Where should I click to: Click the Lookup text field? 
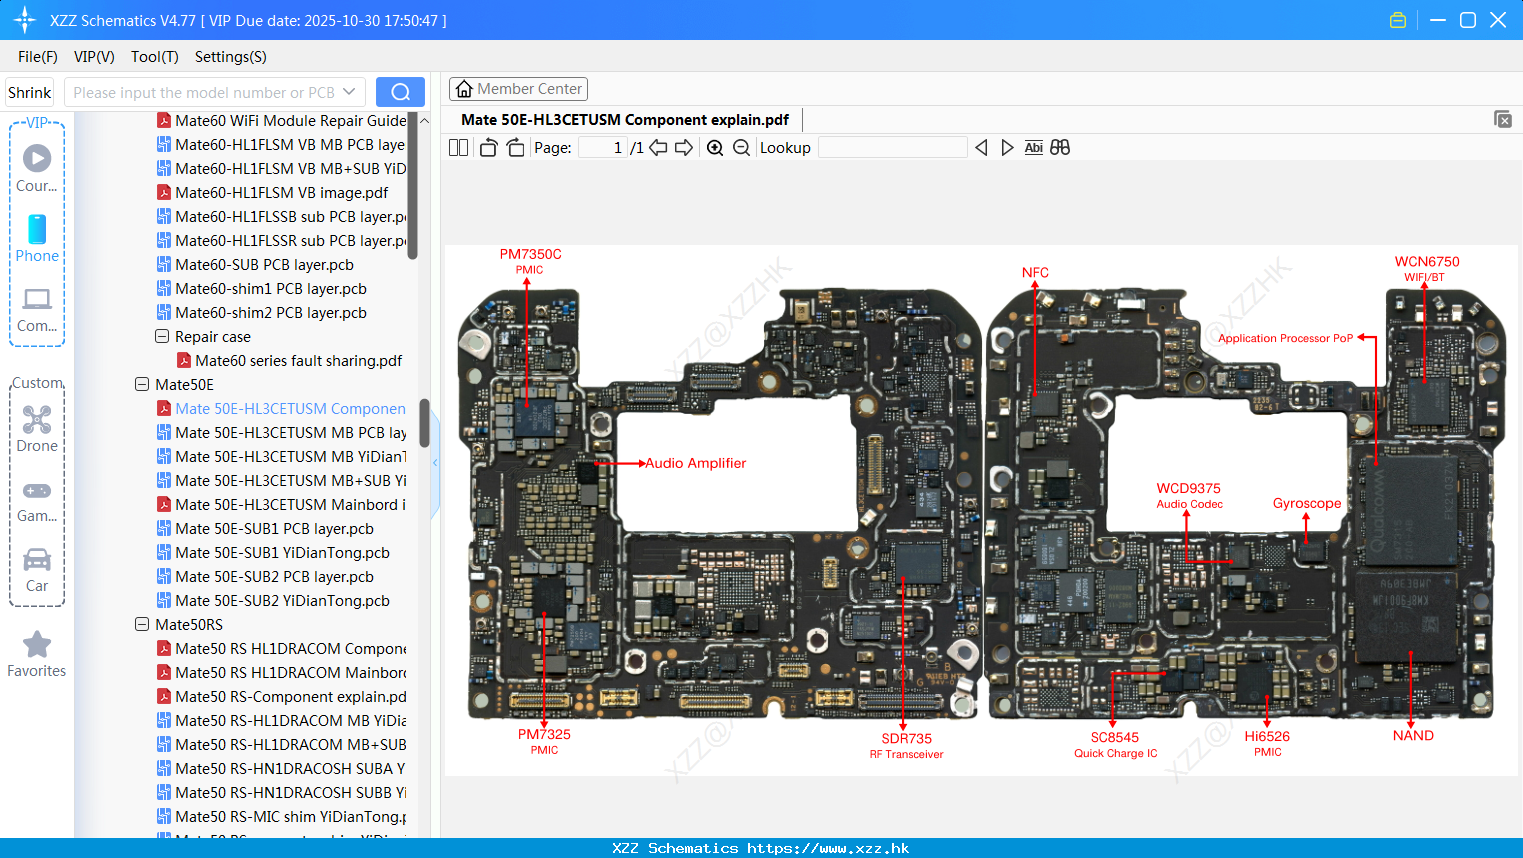[892, 148]
